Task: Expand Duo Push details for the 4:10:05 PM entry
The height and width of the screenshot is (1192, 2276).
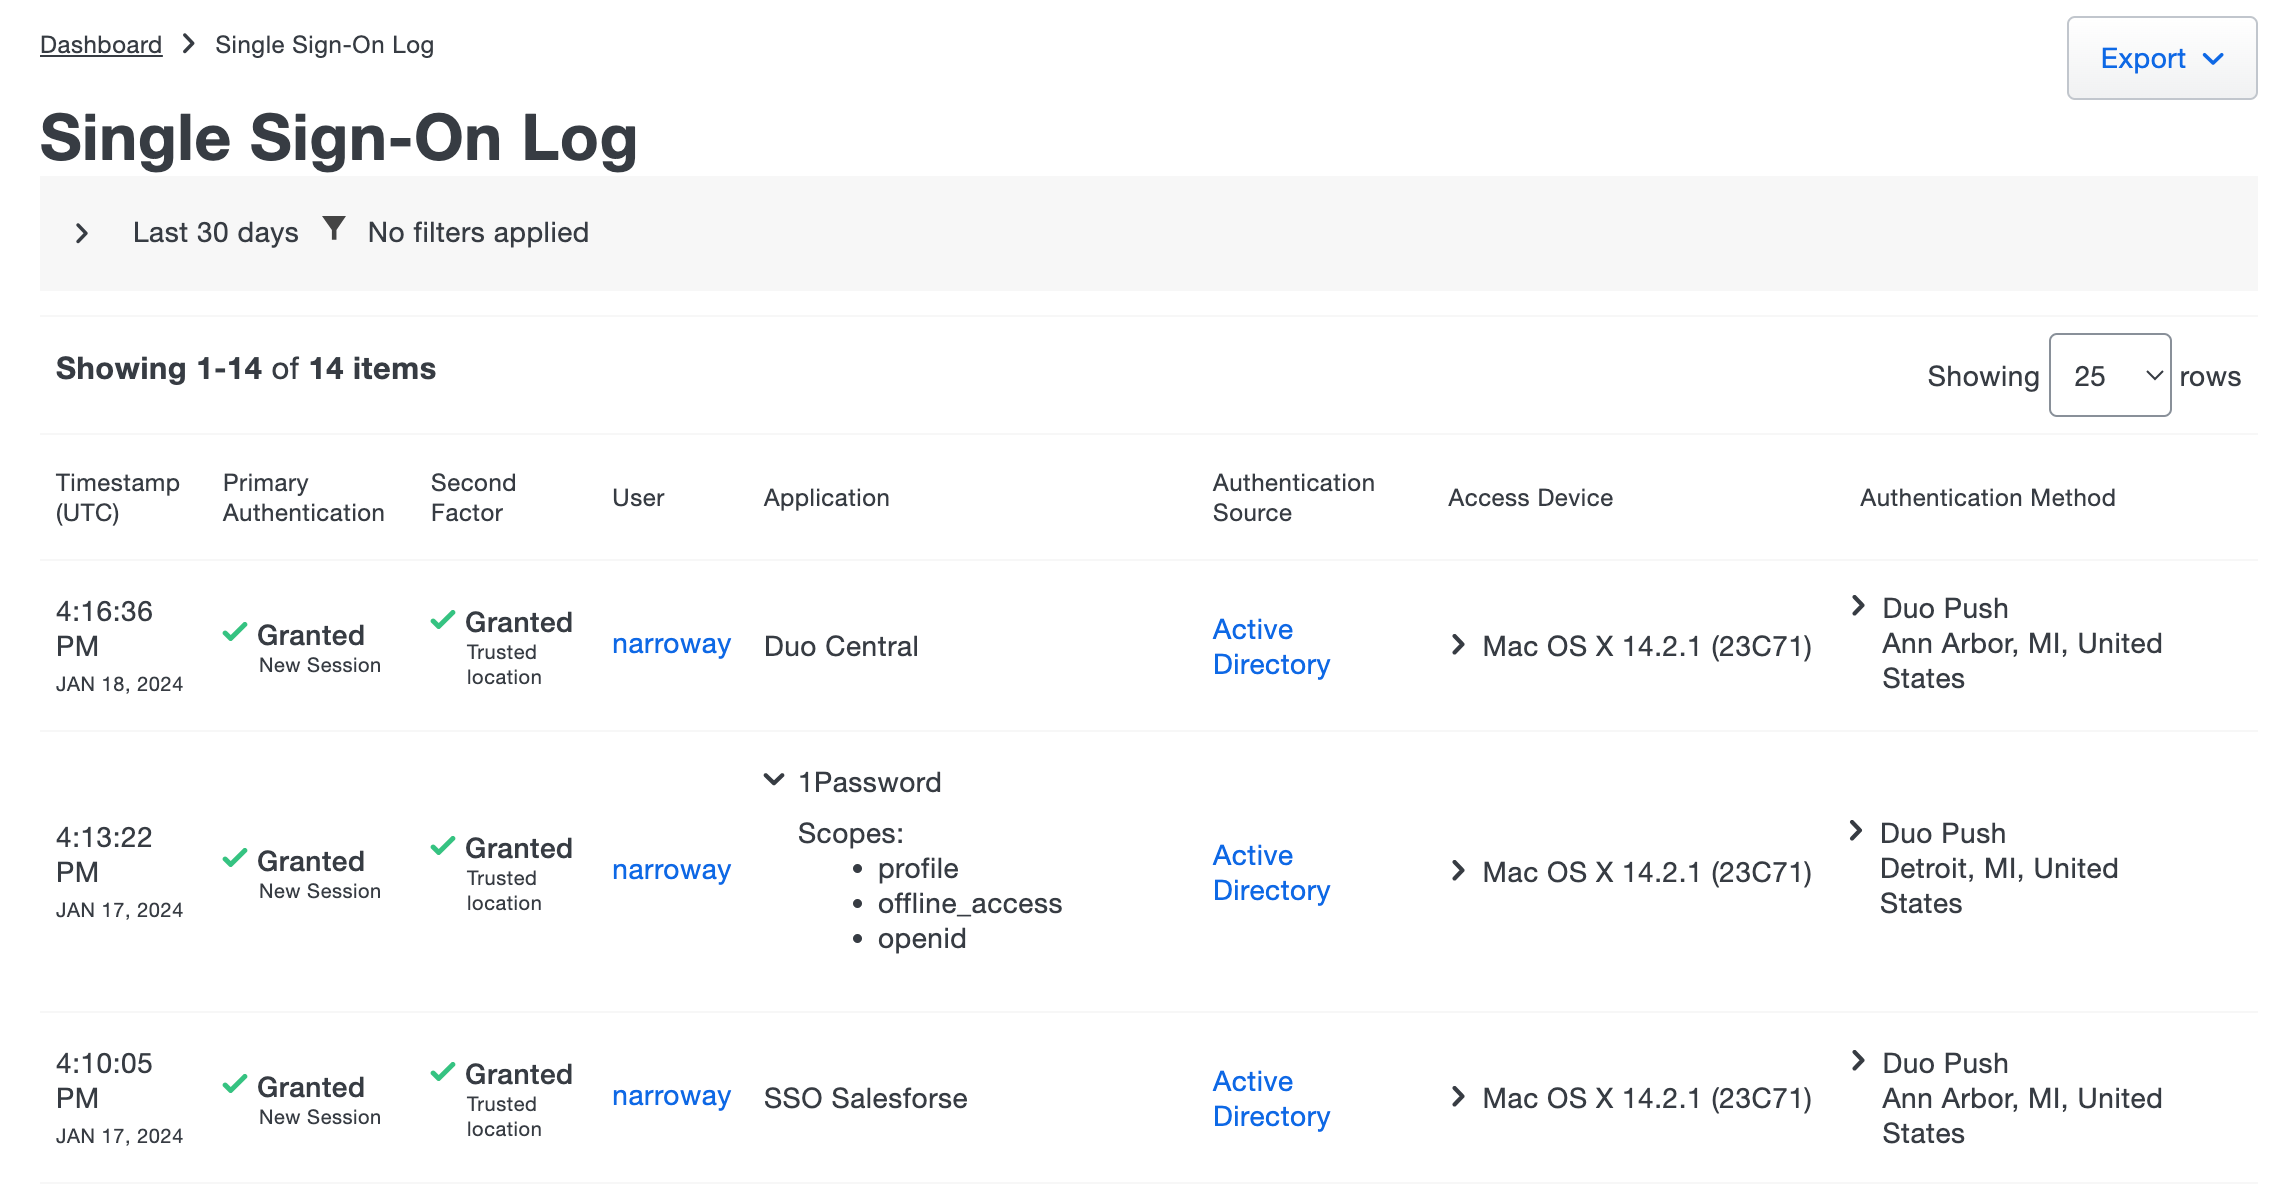Action: [1858, 1060]
